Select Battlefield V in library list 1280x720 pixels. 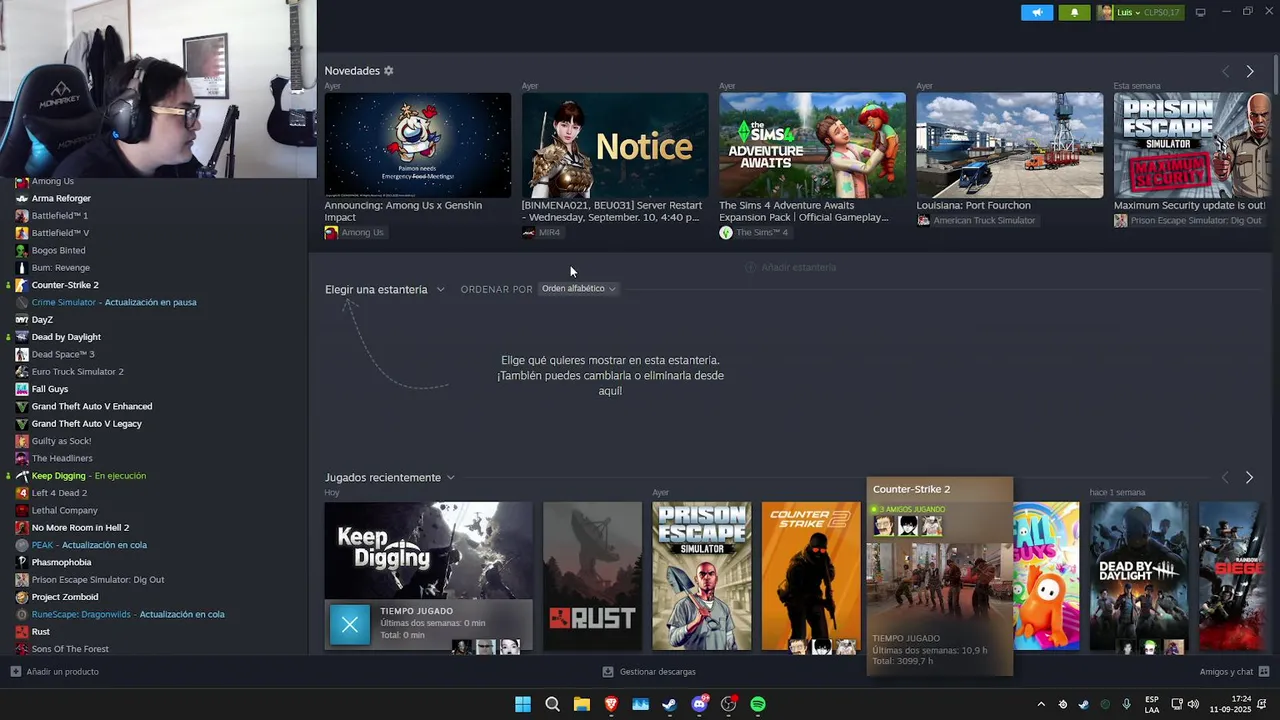(60, 233)
